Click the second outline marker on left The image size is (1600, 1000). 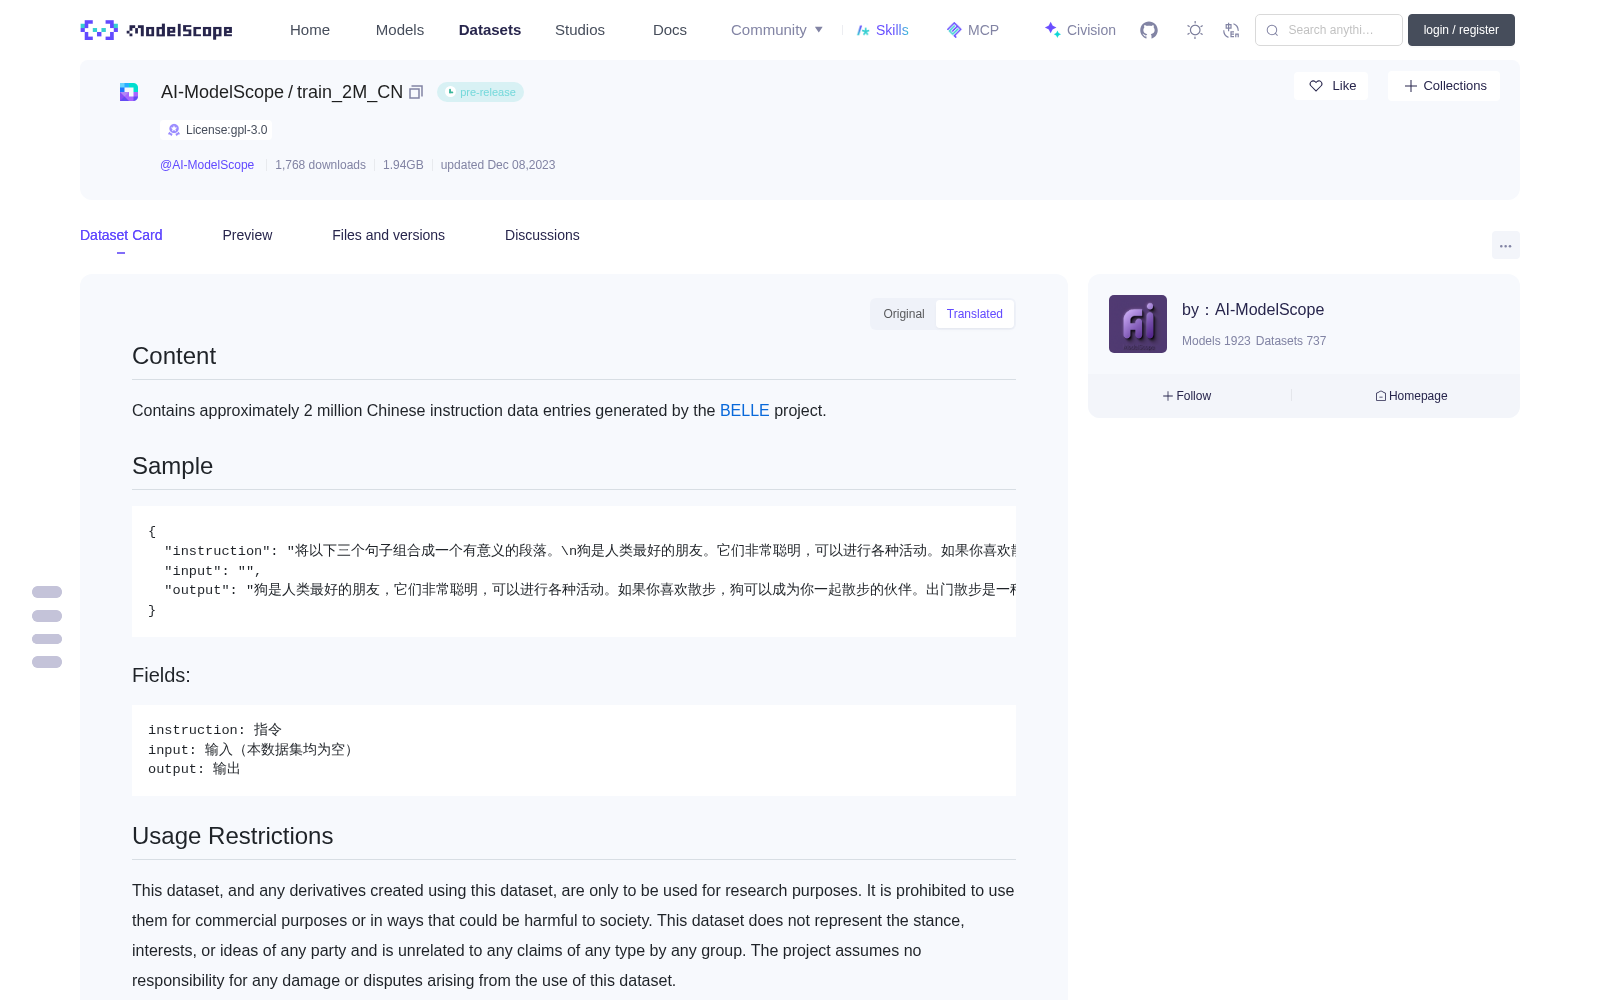pos(47,616)
